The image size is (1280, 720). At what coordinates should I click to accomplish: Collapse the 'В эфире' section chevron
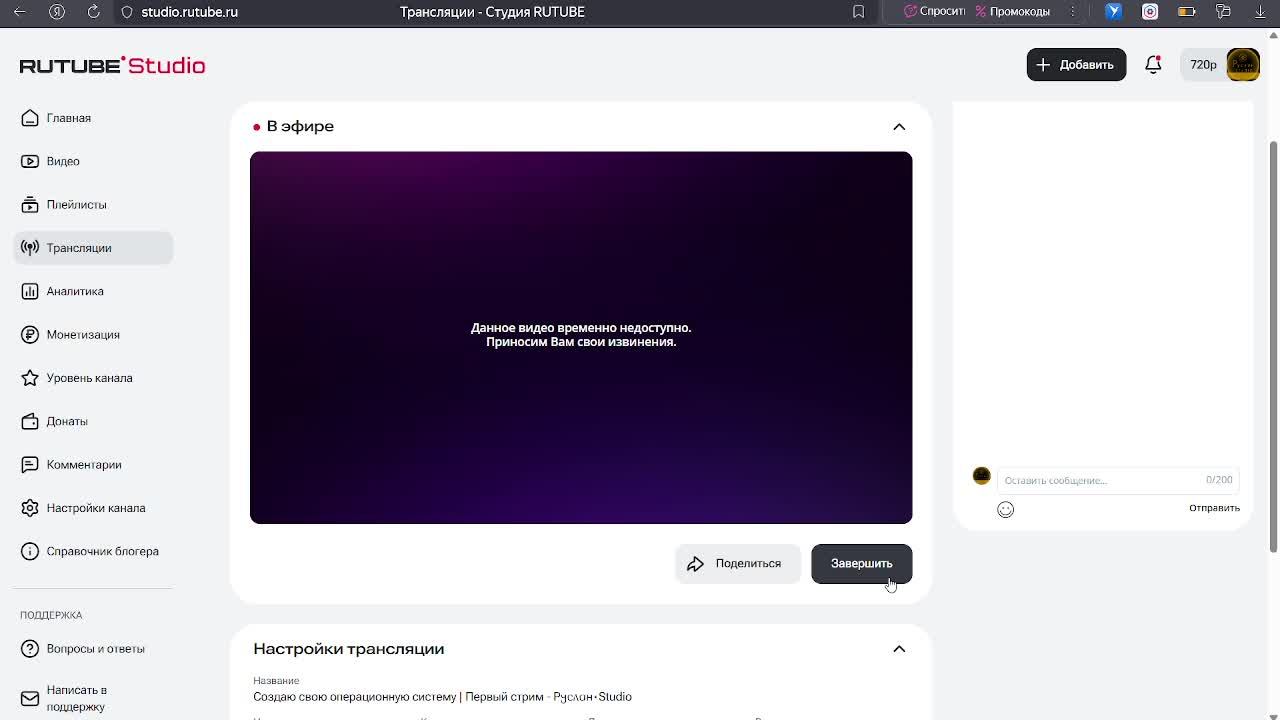tap(899, 127)
